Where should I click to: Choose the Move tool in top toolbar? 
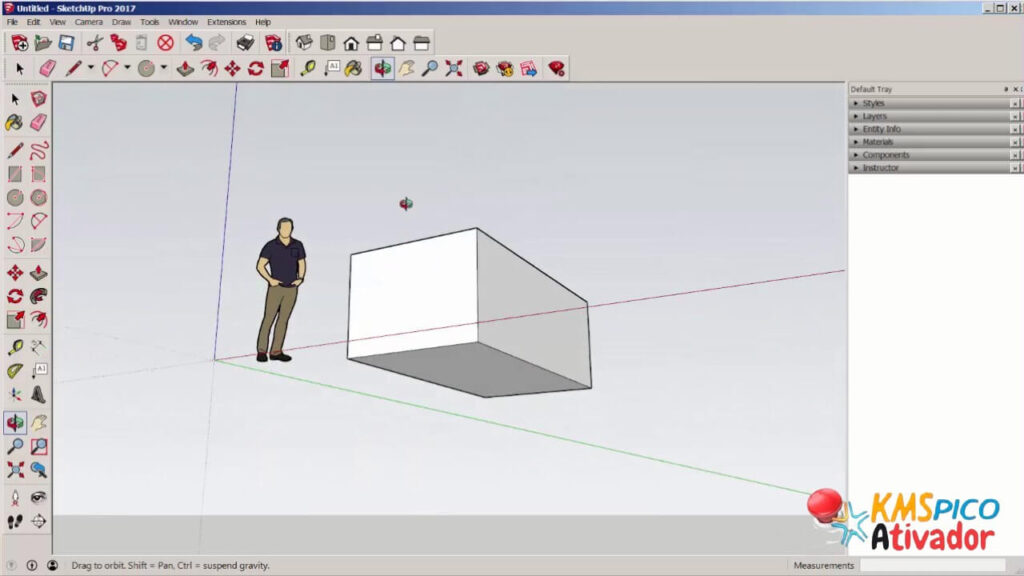coord(232,68)
